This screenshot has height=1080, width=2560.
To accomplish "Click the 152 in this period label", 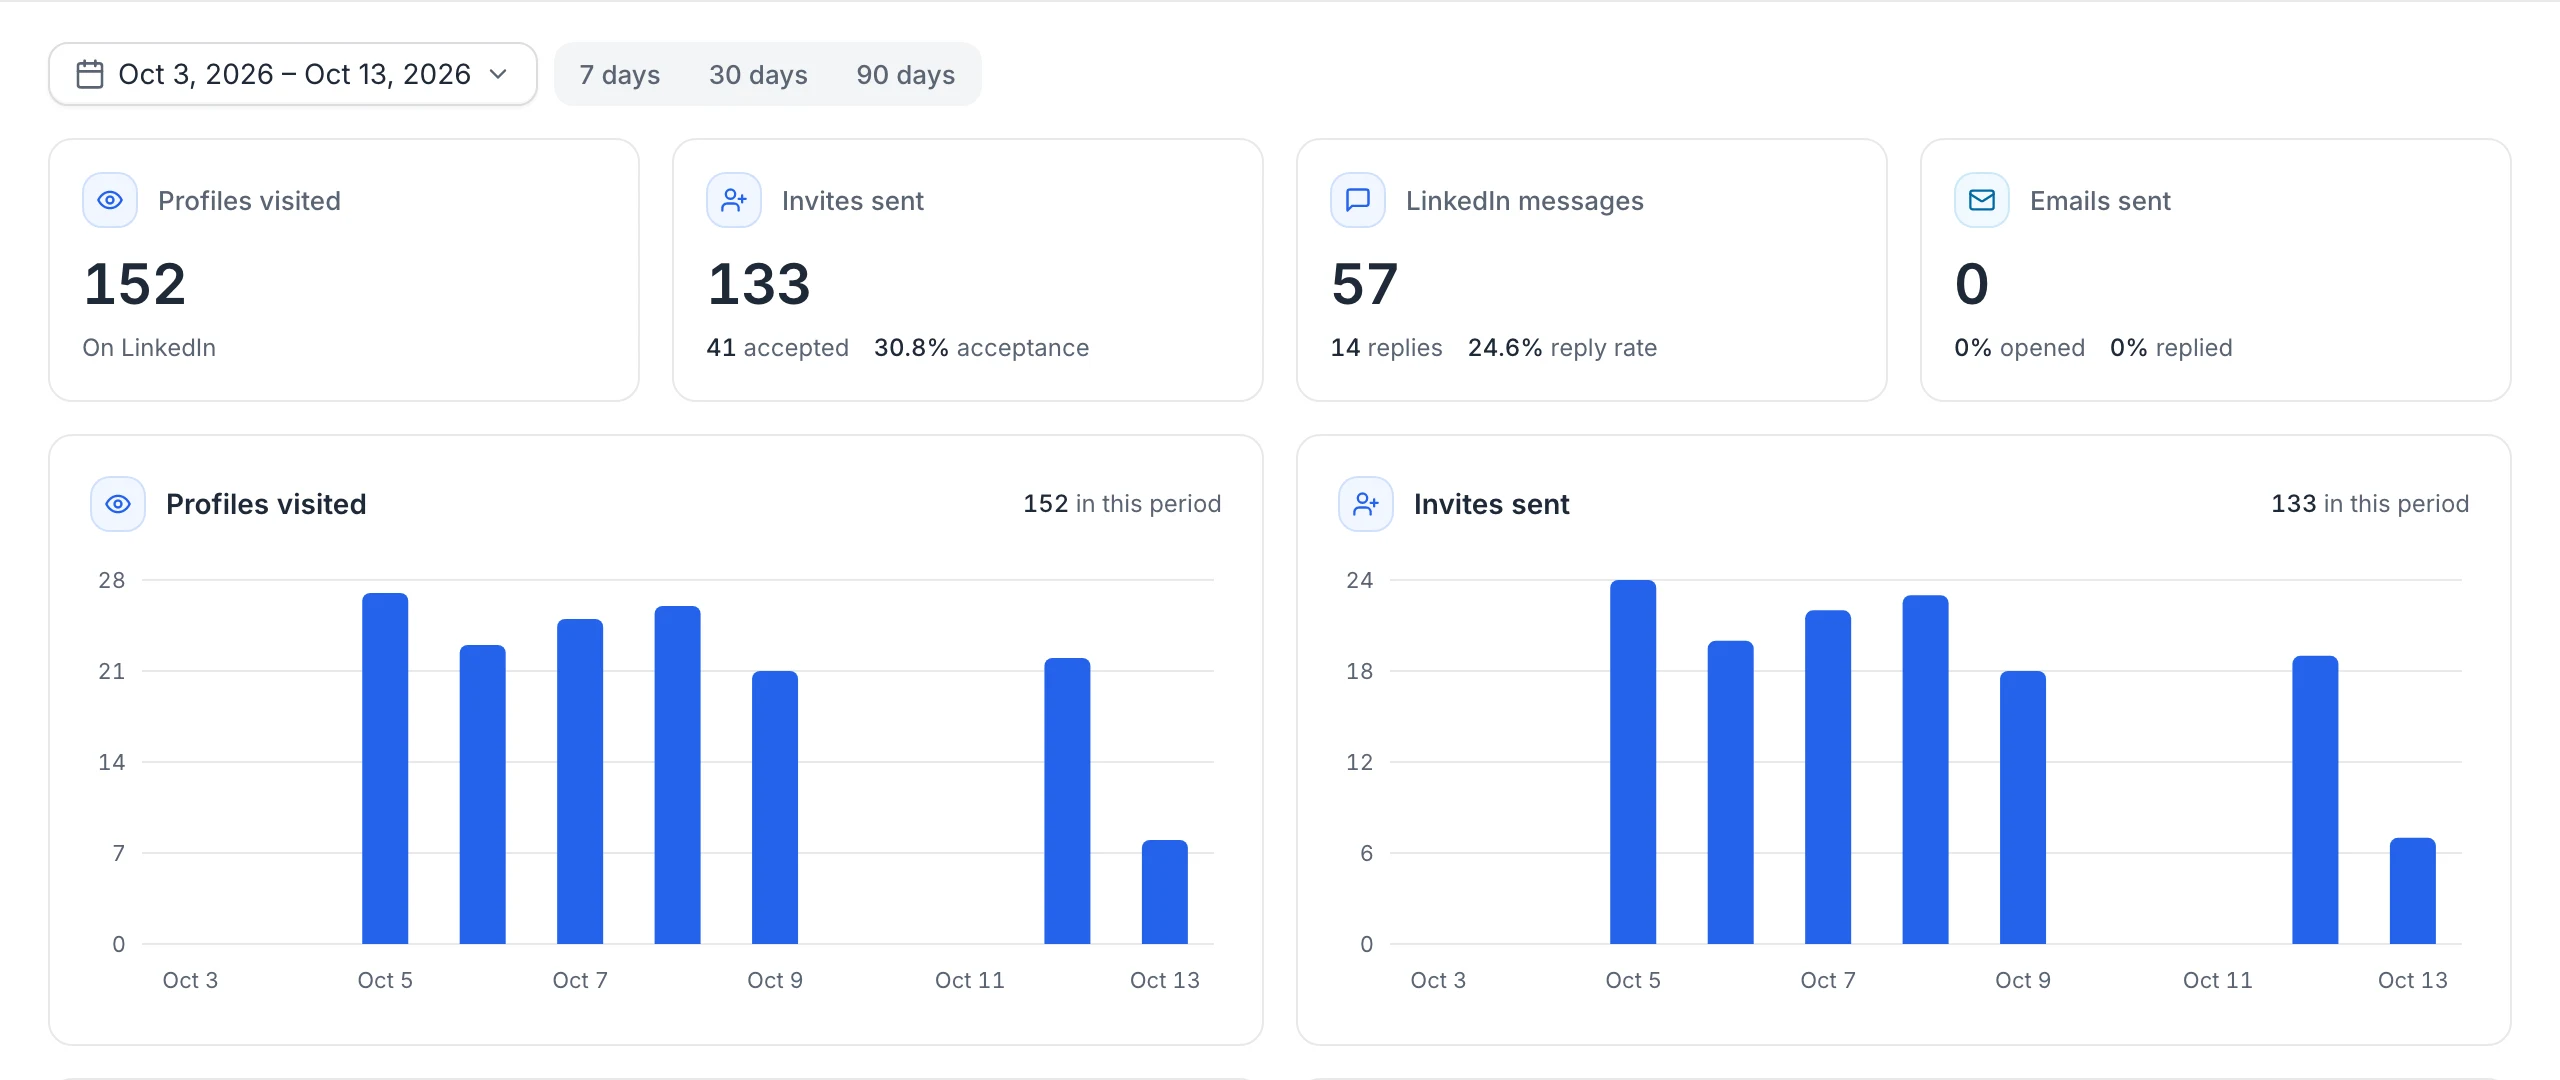I will pyautogui.click(x=1122, y=504).
